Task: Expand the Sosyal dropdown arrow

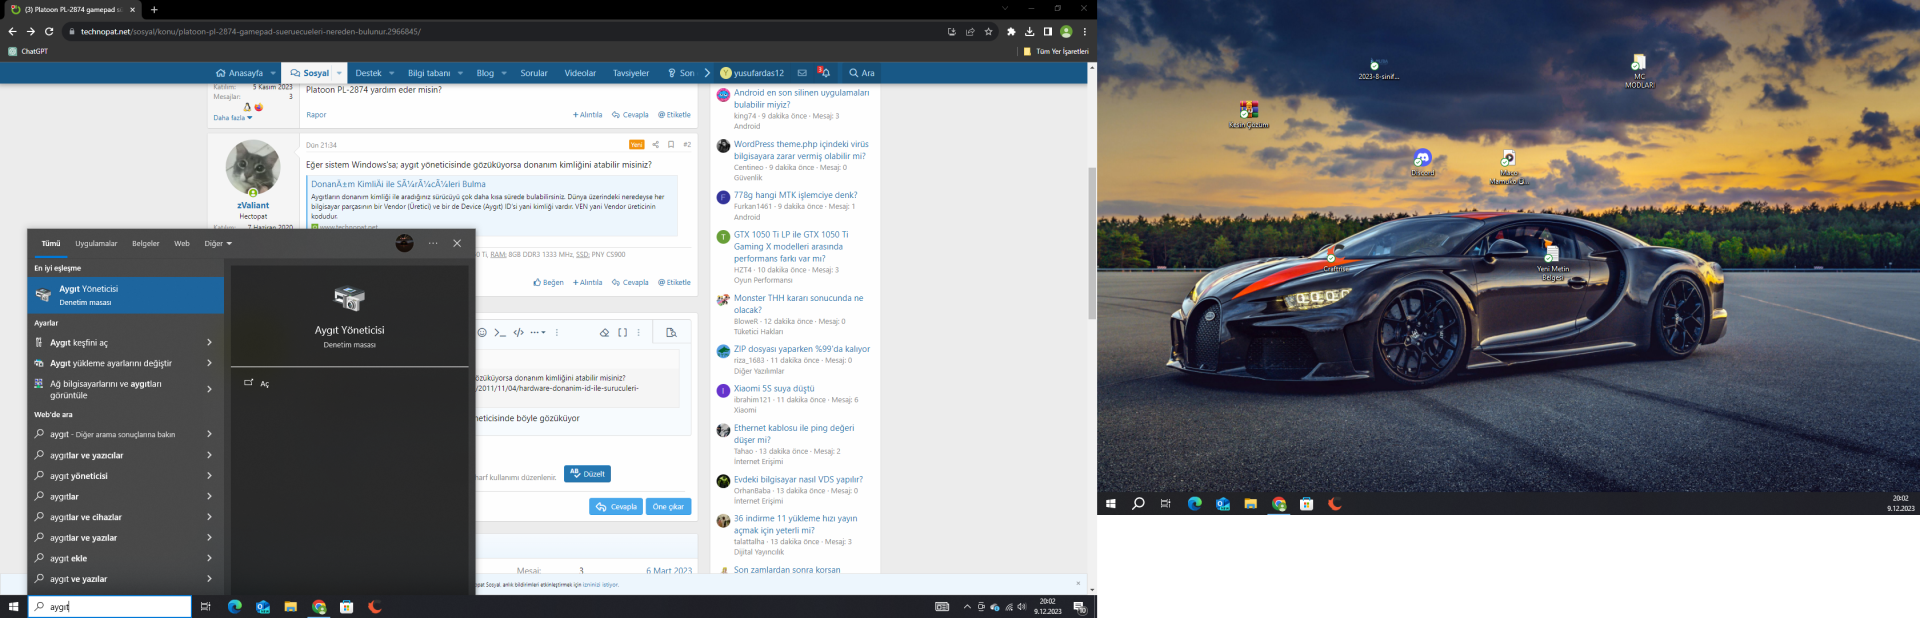Action: 340,73
